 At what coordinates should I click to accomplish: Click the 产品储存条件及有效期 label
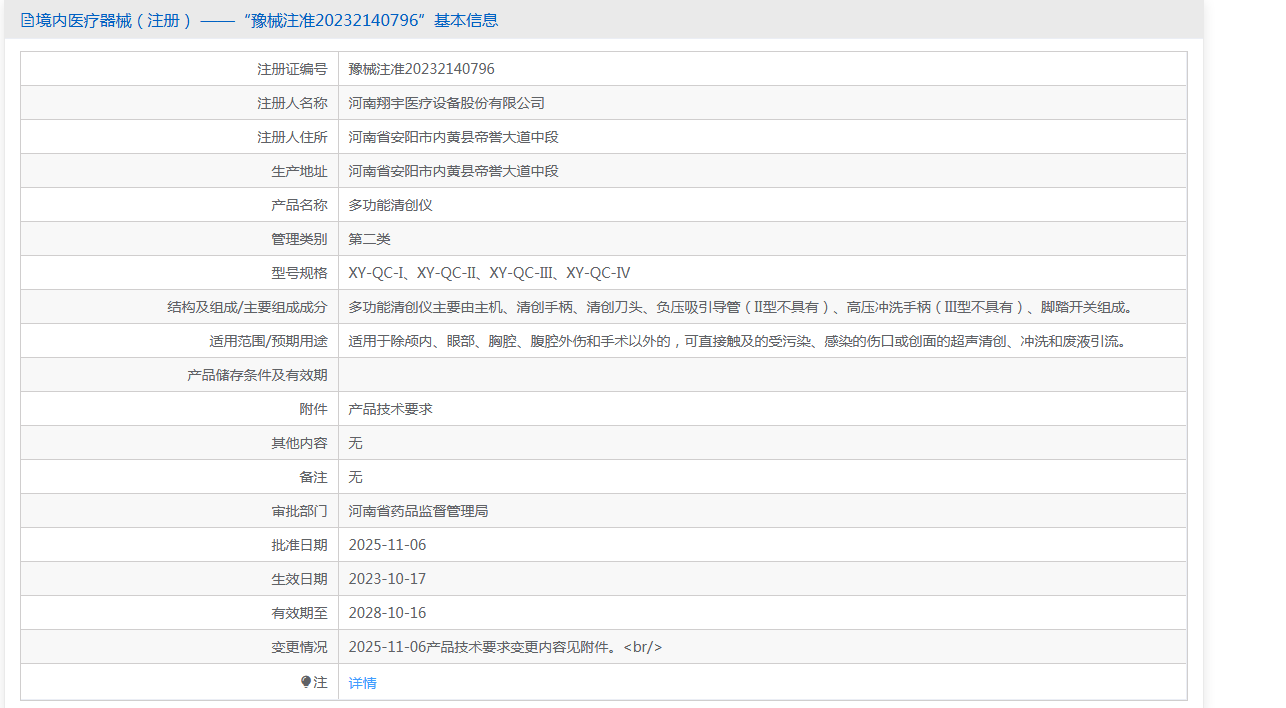(x=257, y=375)
